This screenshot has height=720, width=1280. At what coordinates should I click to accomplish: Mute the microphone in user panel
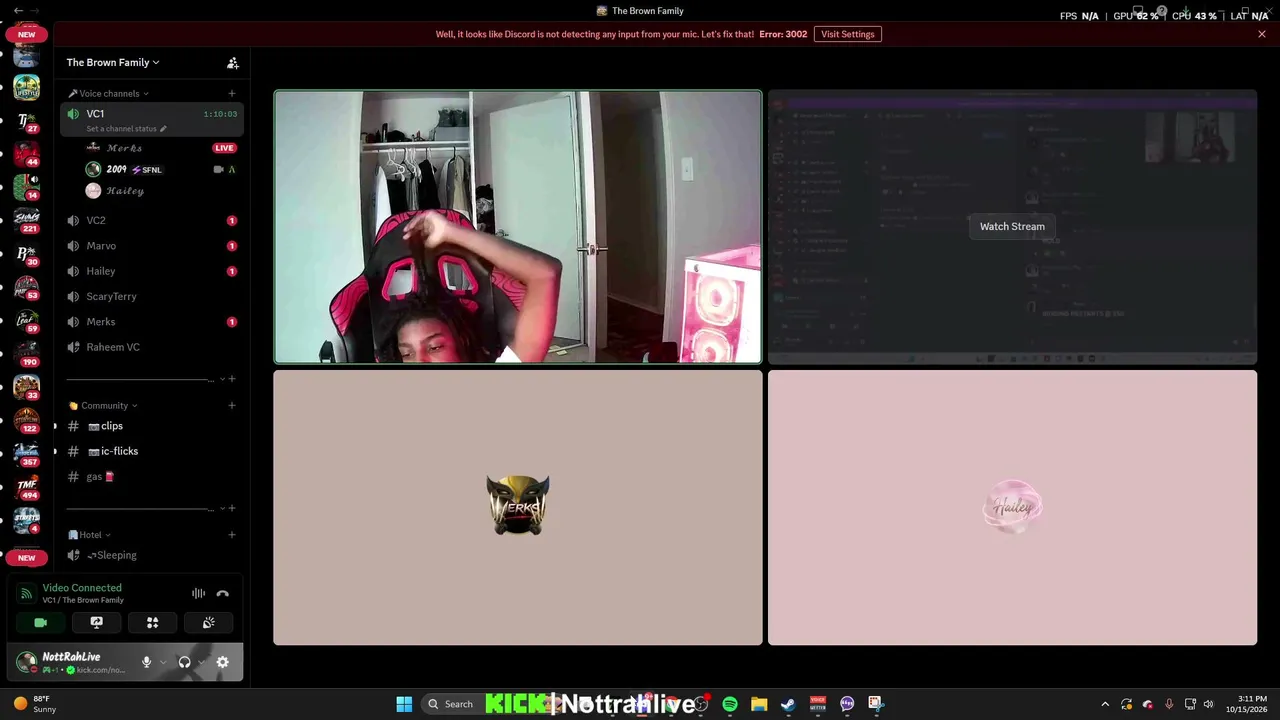(146, 662)
